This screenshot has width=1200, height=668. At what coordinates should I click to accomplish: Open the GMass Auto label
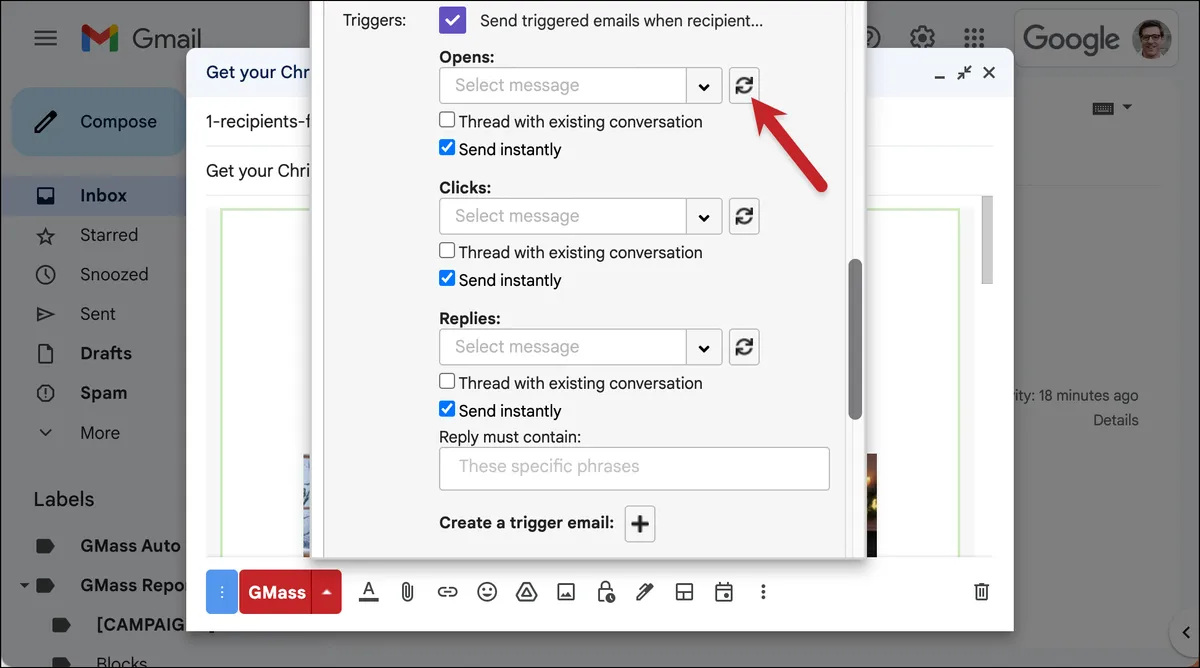130,546
